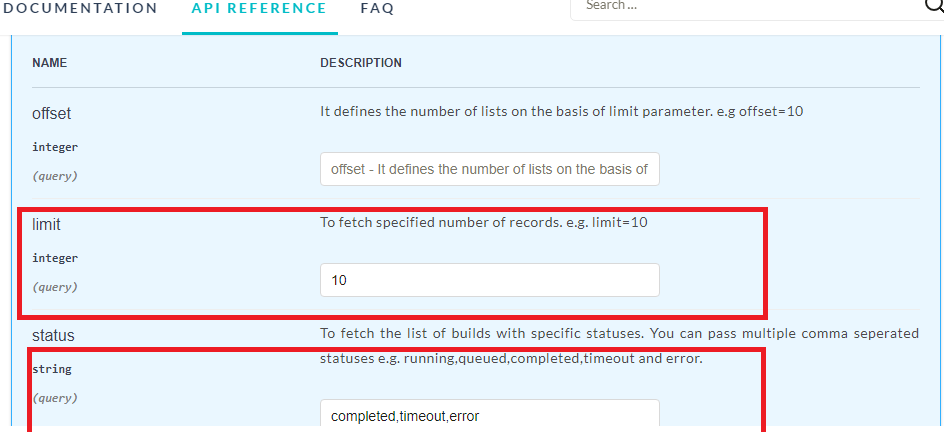Click the status input with completed,timeout,error
This screenshot has height=432, width=944.
[490, 415]
